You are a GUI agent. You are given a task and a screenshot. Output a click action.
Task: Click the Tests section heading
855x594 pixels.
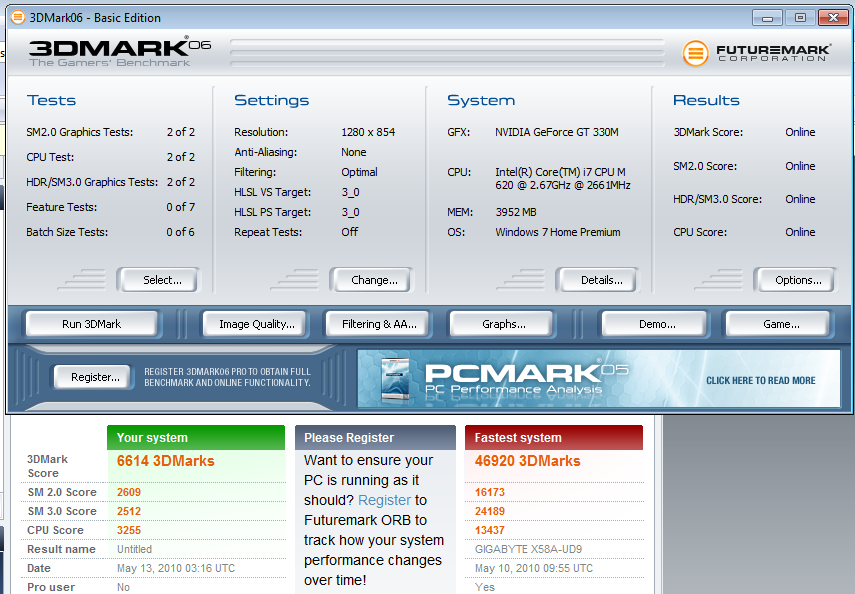[x=51, y=100]
